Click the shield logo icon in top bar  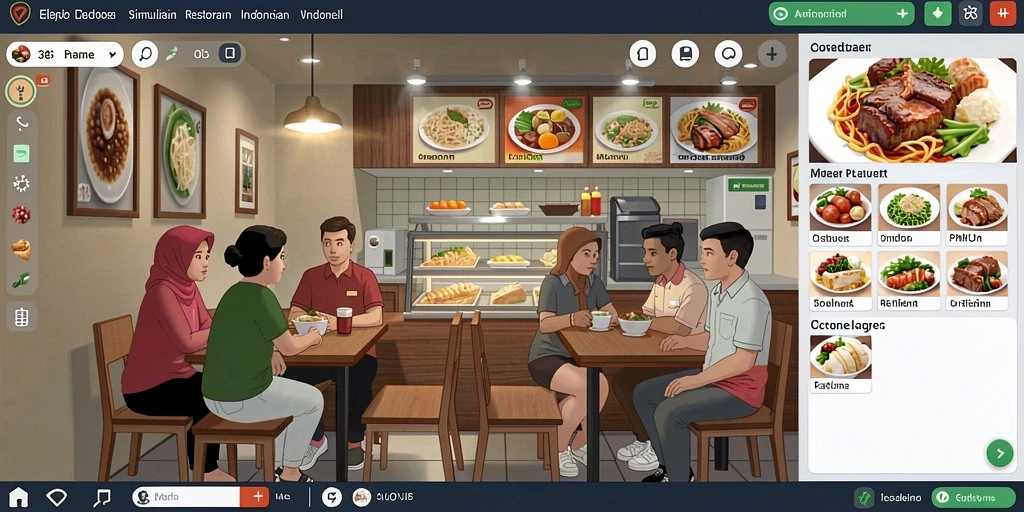[x=20, y=14]
